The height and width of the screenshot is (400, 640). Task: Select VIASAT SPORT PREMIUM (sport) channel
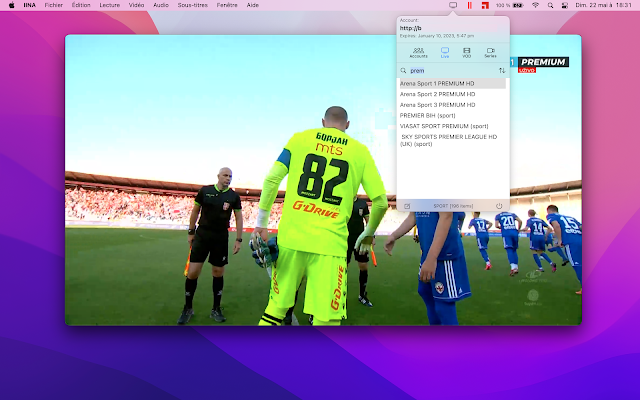click(x=452, y=126)
